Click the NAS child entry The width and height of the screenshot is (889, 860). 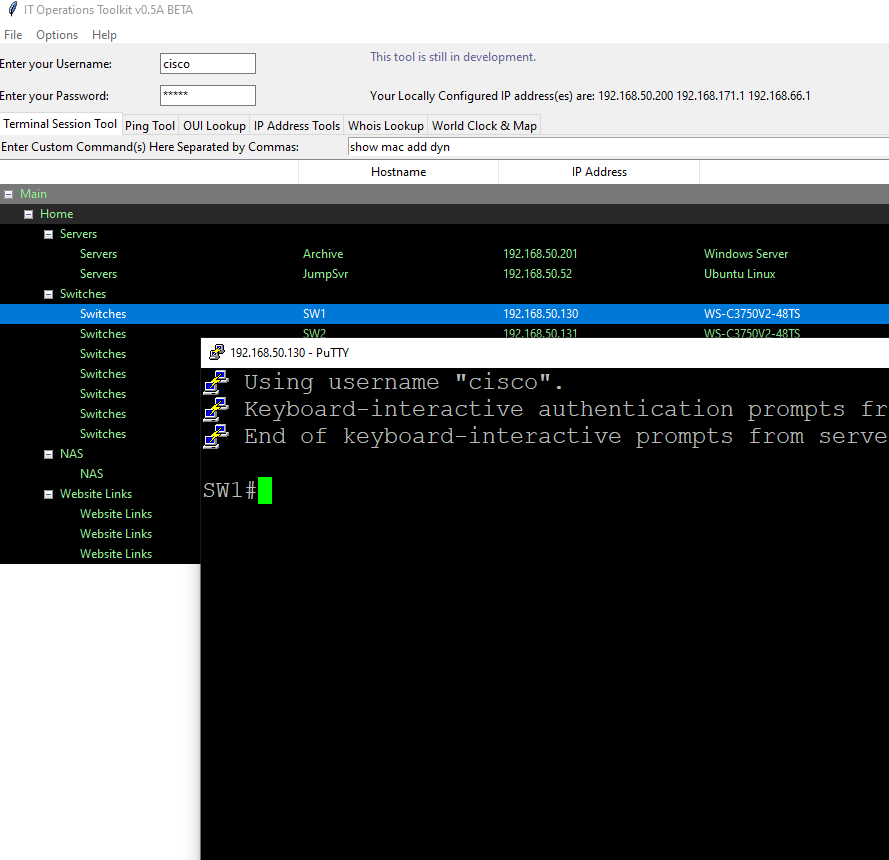[91, 474]
